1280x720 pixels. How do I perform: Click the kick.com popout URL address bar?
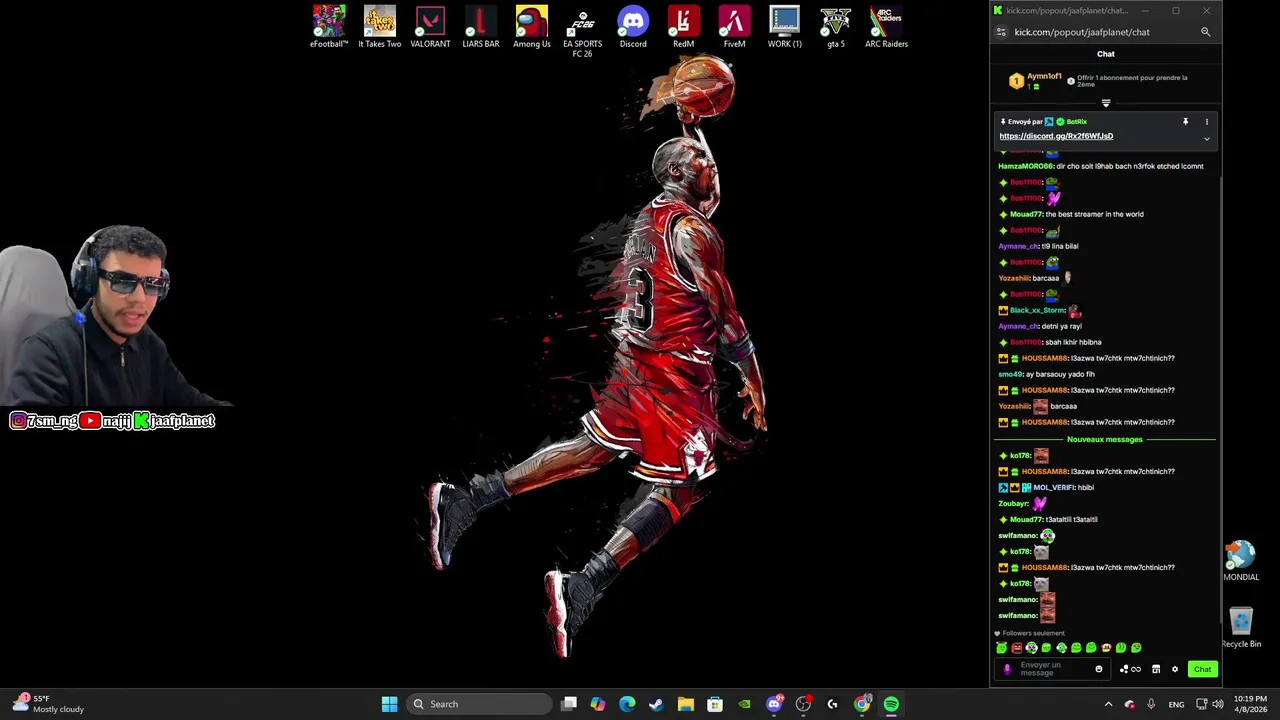click(x=1082, y=32)
